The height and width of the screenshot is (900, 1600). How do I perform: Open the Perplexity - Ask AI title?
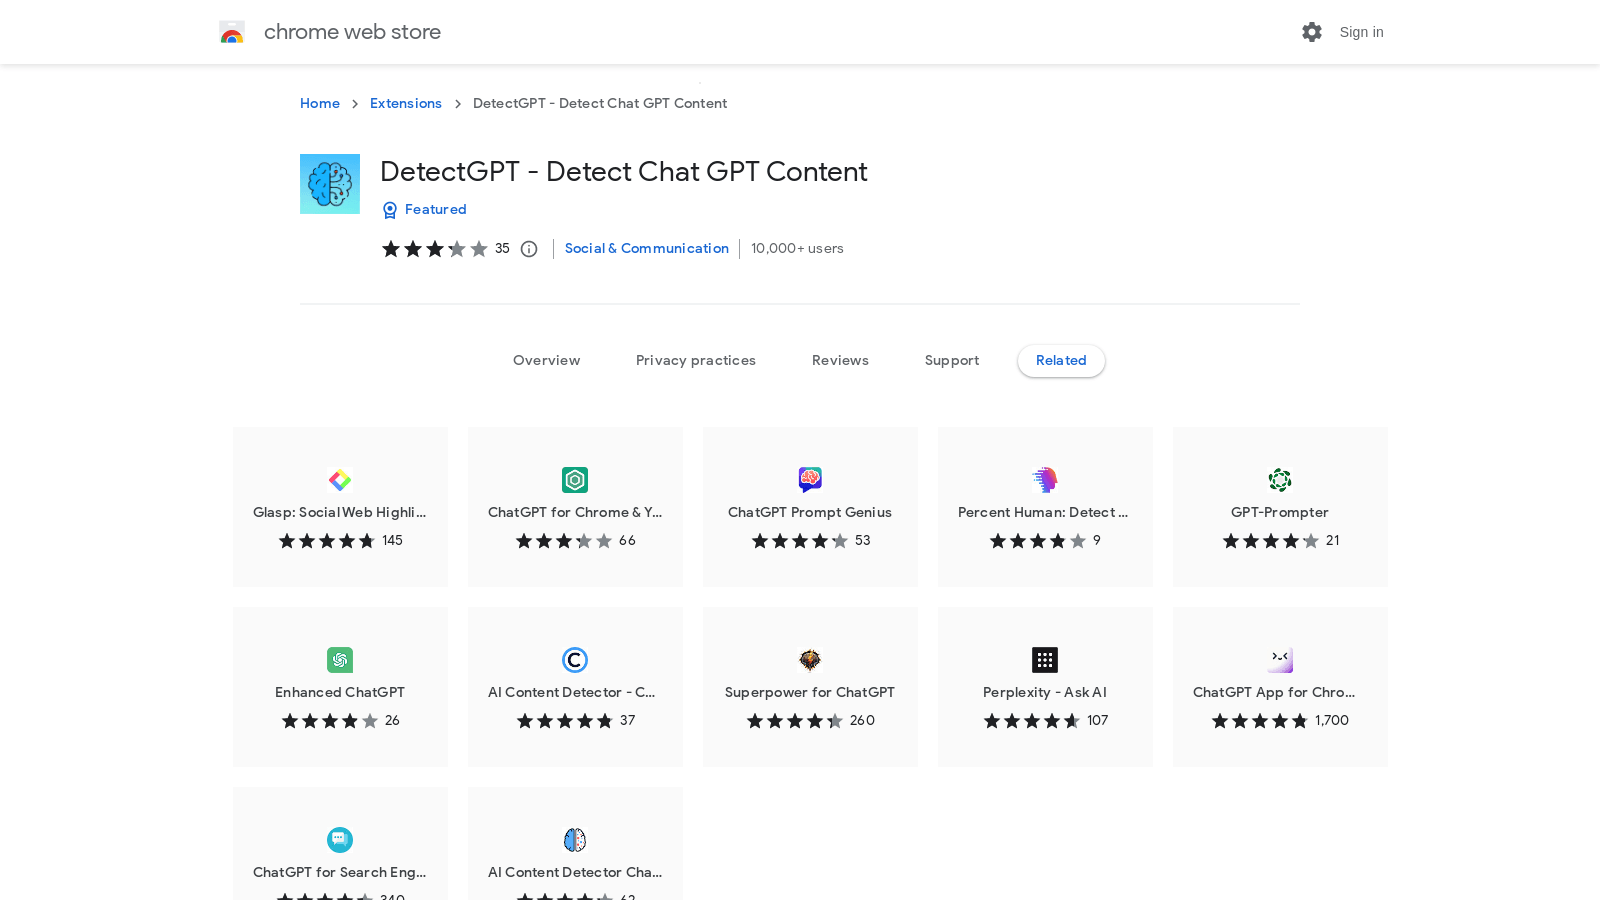point(1045,693)
